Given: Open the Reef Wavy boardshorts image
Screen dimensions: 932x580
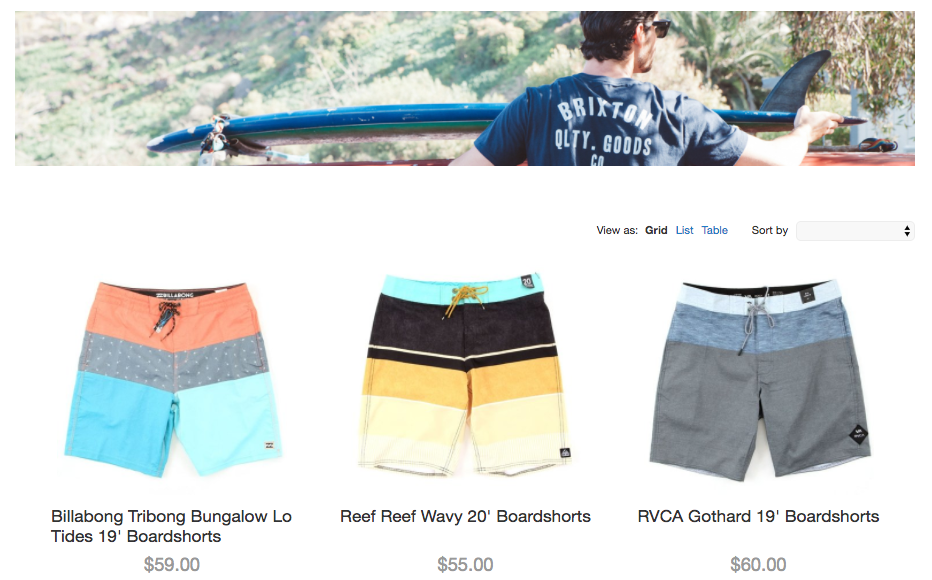Looking at the screenshot, I should pyautogui.click(x=465, y=374).
